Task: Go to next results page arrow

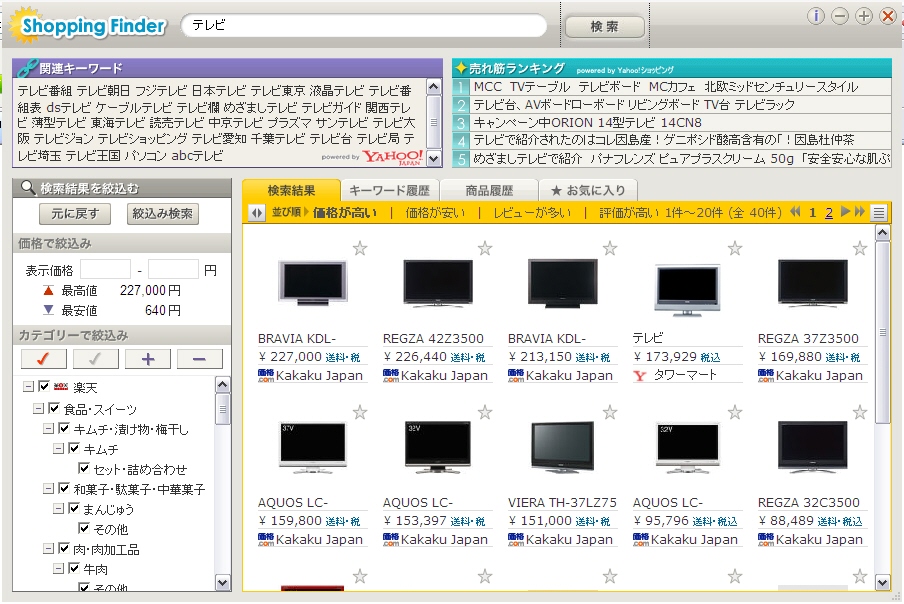Action: (x=845, y=212)
